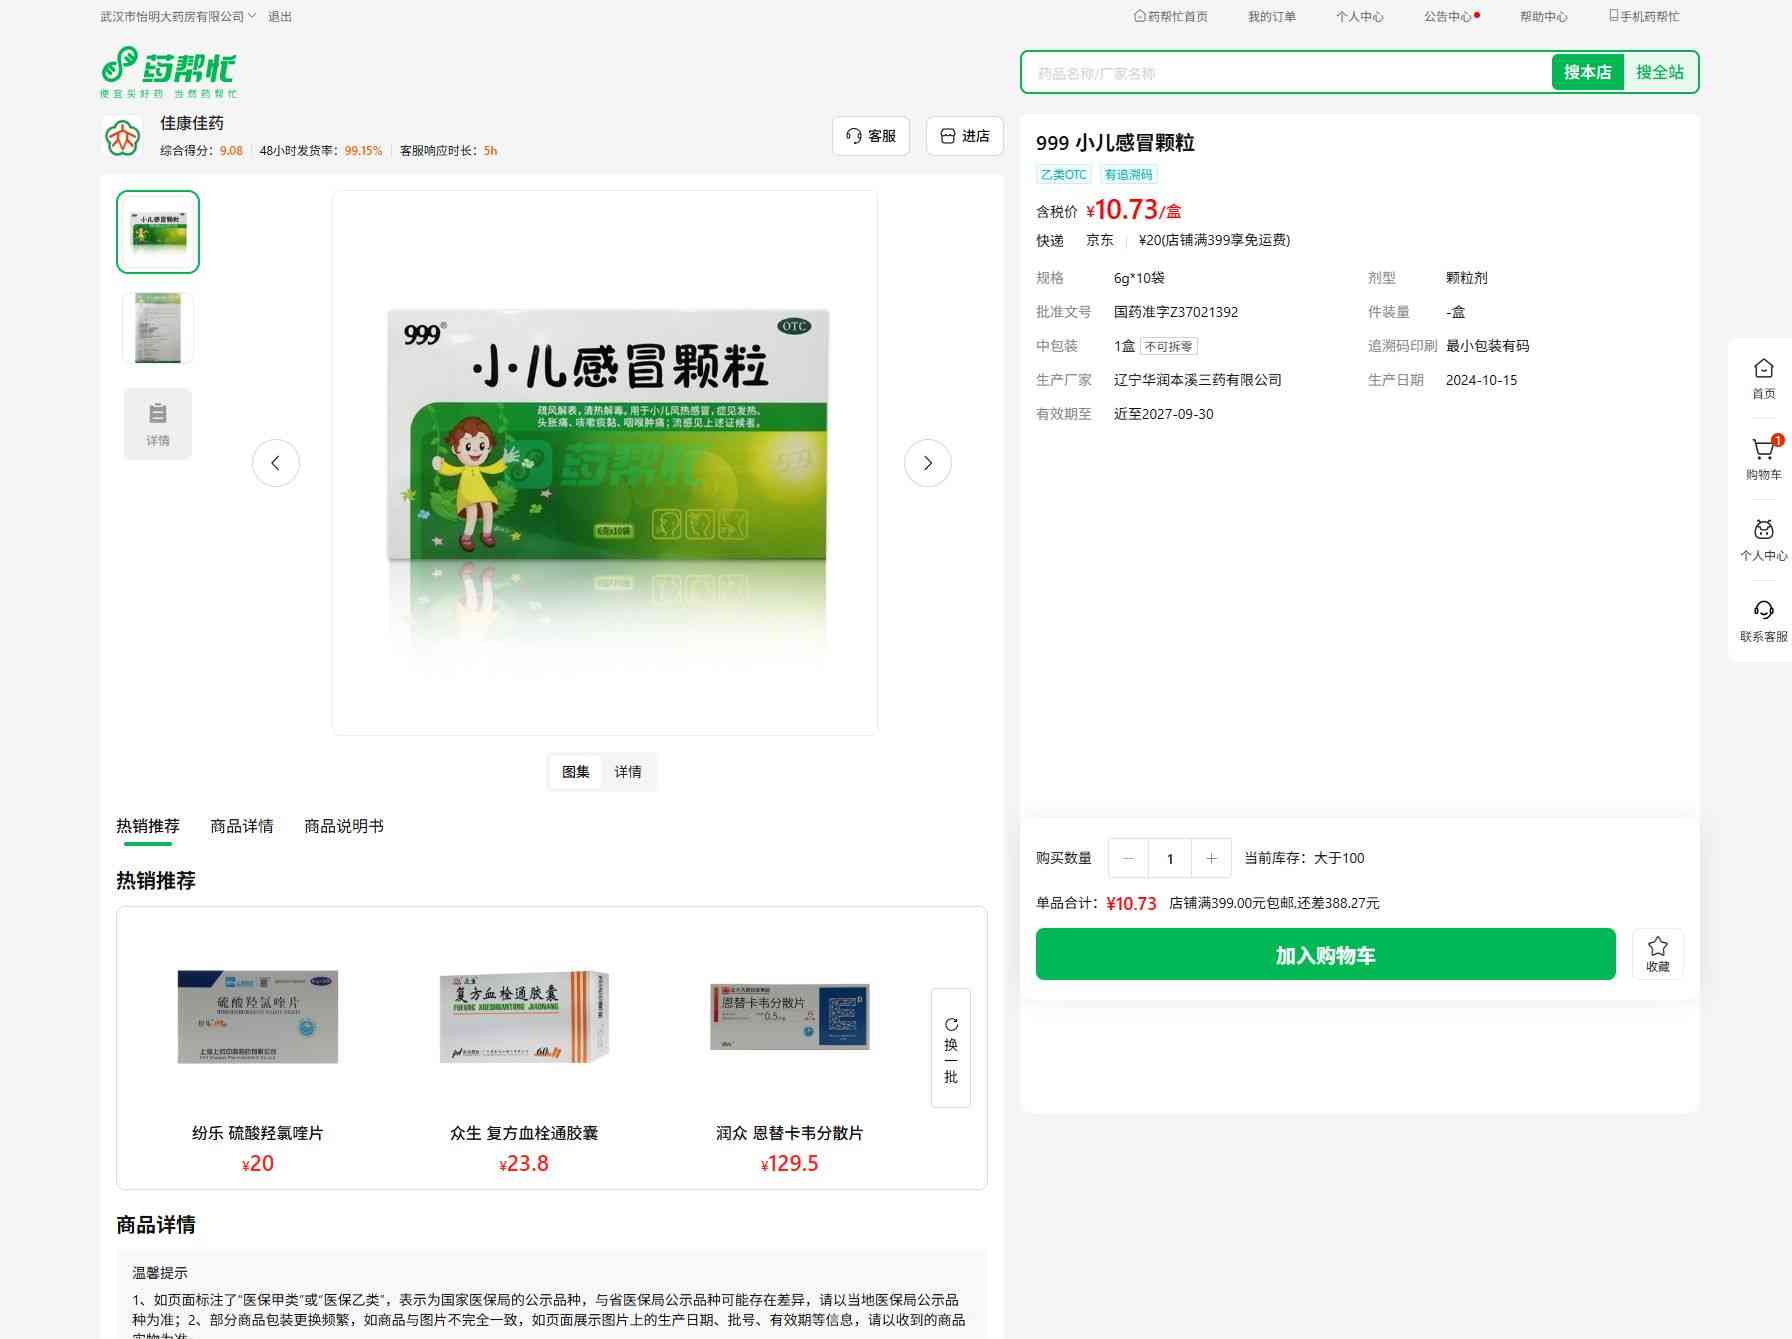The image size is (1792, 1339).
Task: Click the 药帮忙 logo
Action: click(169, 71)
